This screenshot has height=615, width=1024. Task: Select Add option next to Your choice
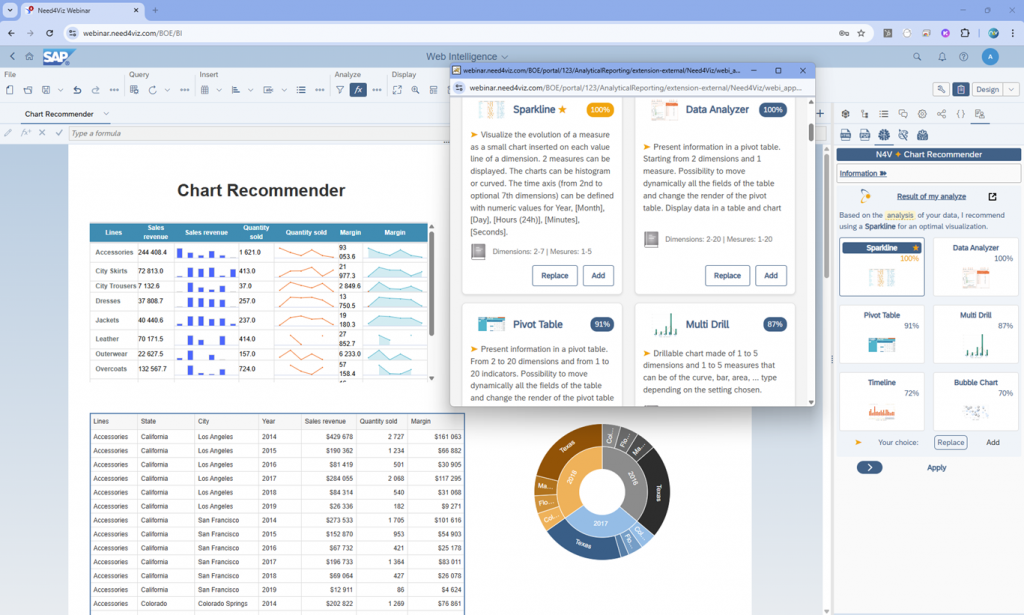[x=992, y=442]
